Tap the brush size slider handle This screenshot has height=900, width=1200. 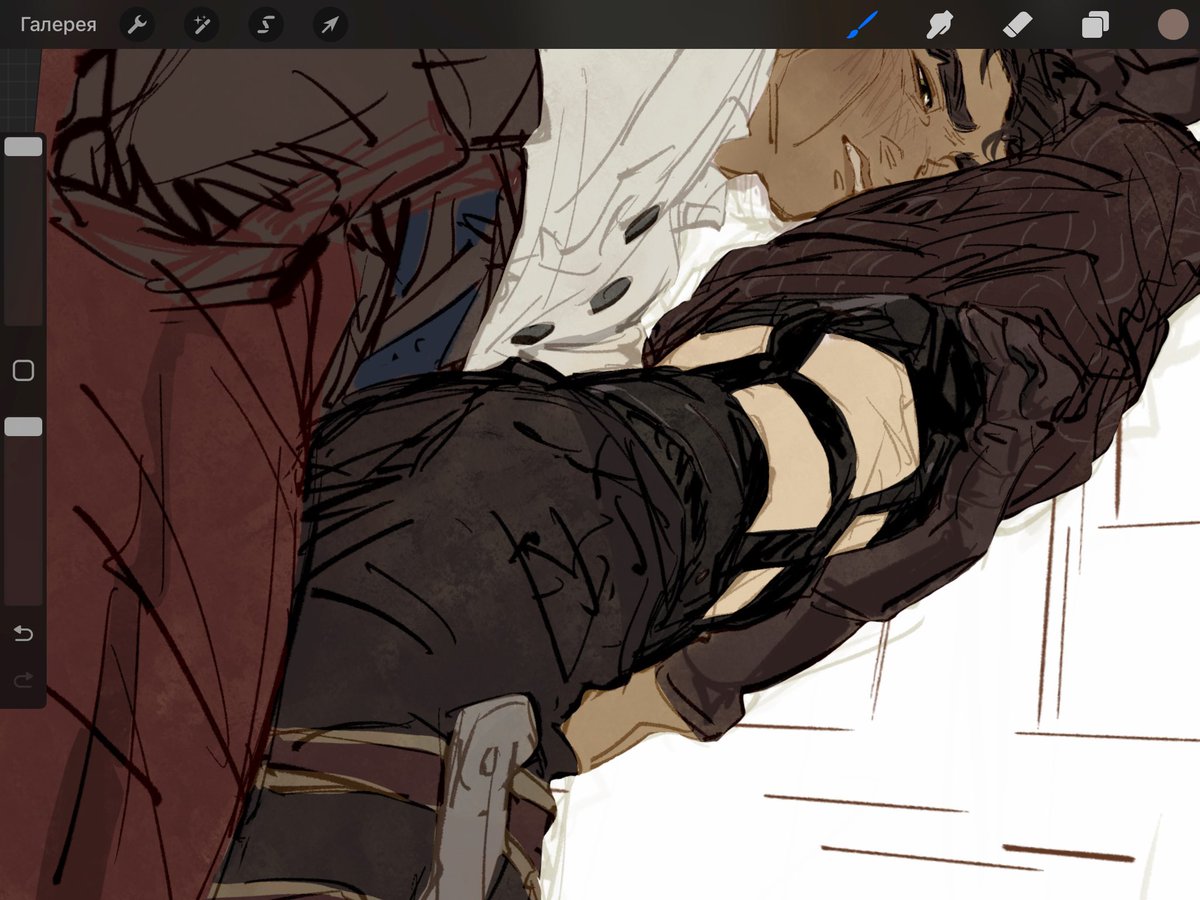pyautogui.click(x=23, y=147)
